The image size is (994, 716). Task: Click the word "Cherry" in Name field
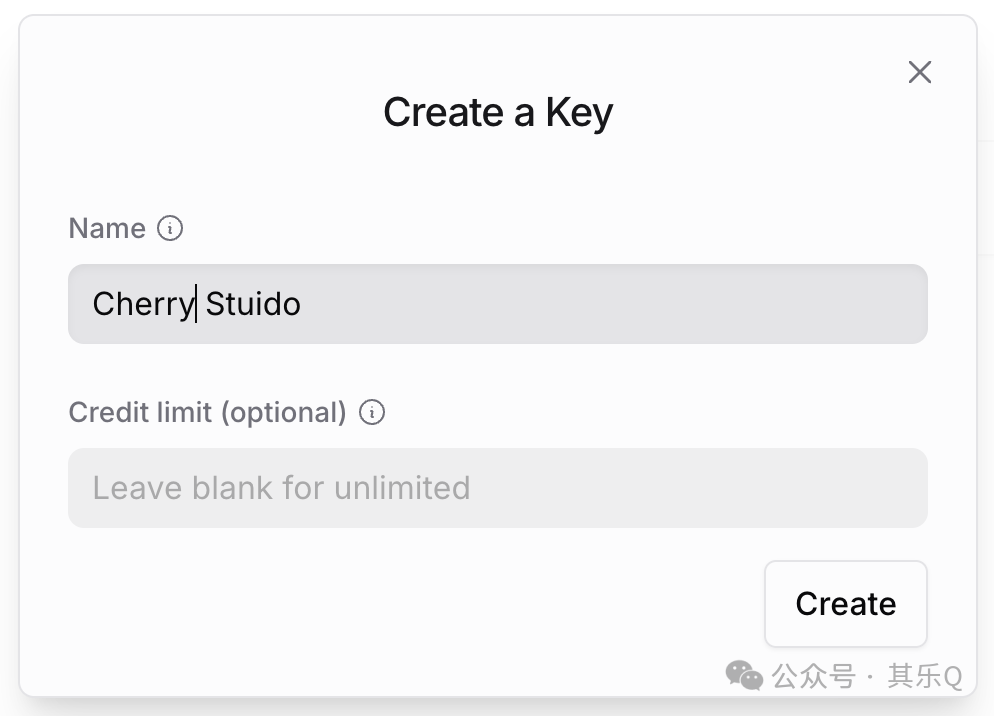(141, 304)
